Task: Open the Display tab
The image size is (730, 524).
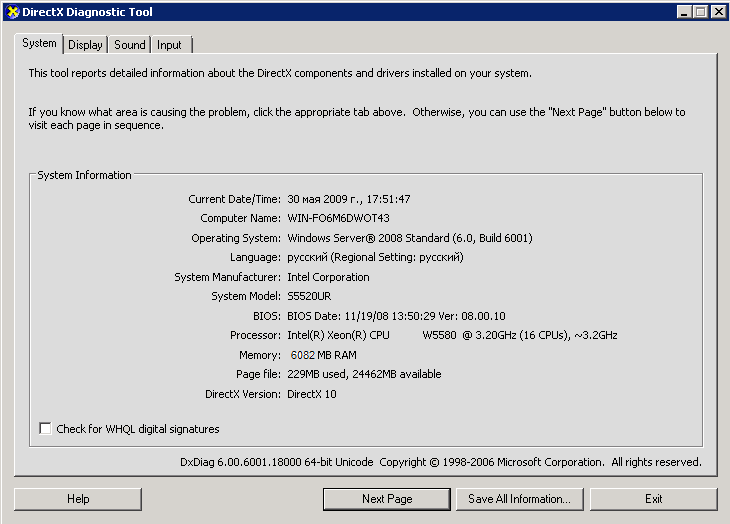Action: [85, 45]
